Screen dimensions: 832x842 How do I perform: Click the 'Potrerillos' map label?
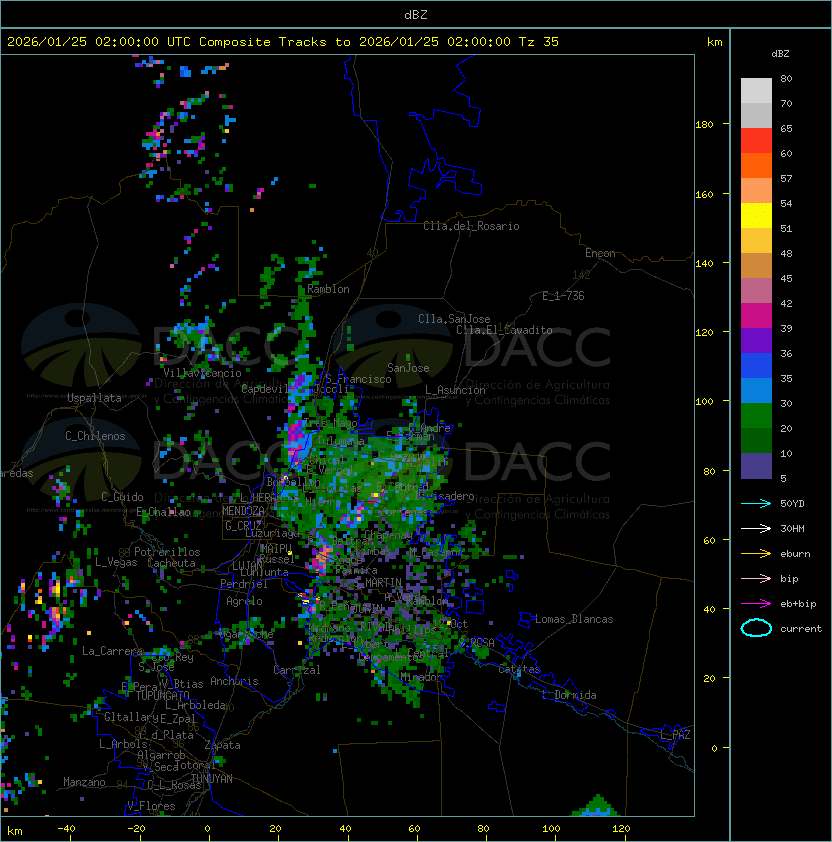tap(167, 552)
